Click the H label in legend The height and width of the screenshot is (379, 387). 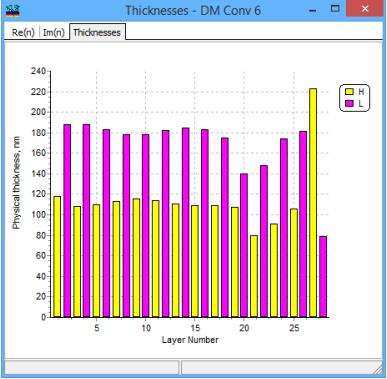(361, 92)
